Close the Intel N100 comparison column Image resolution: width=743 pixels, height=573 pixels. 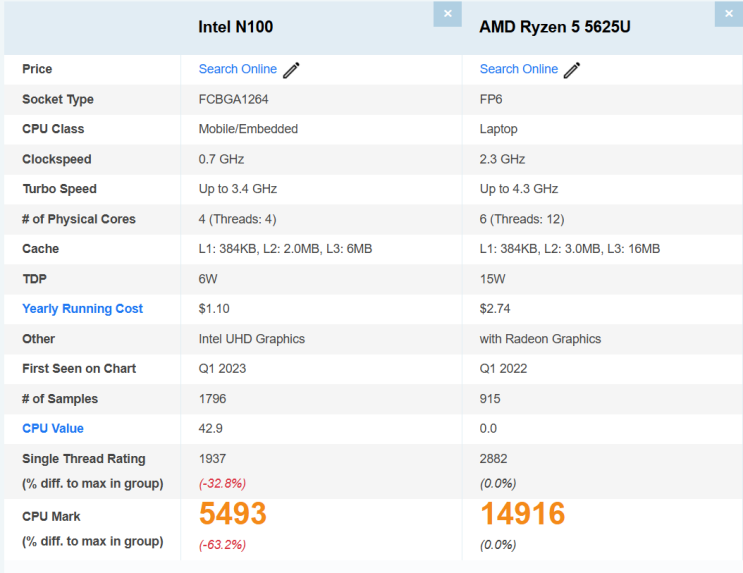[447, 14]
